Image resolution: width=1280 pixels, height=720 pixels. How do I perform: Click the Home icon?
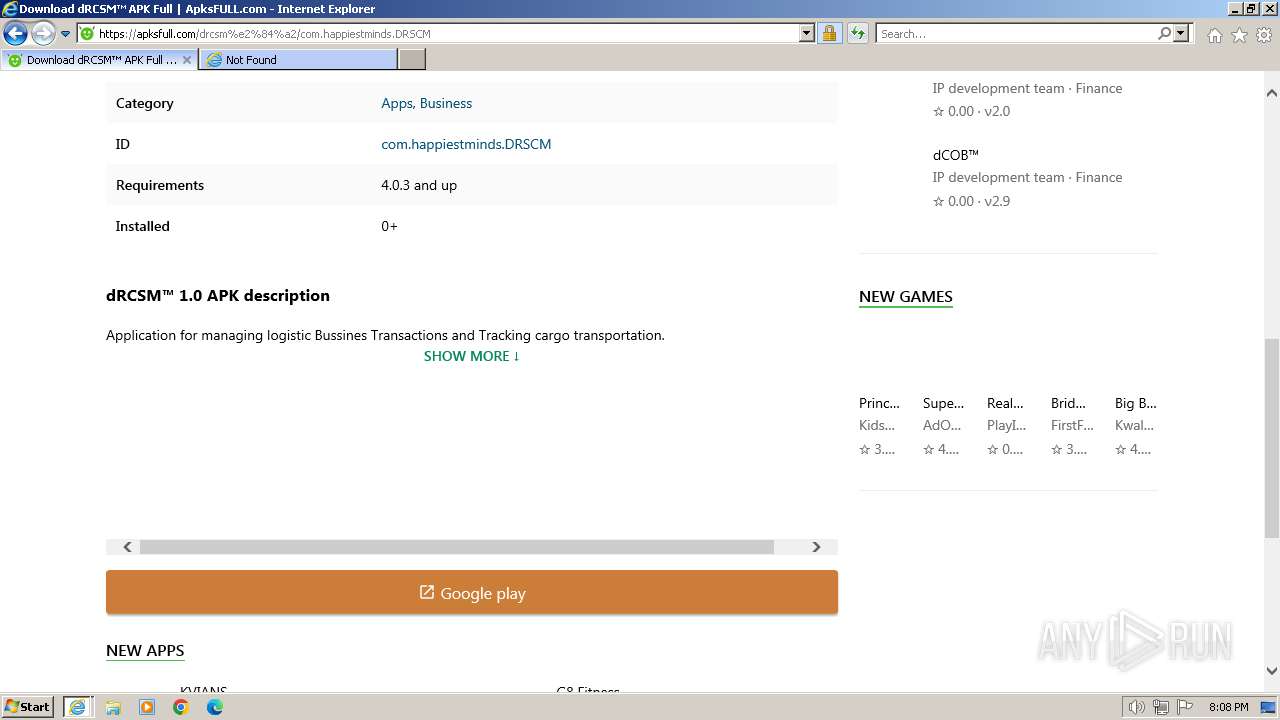point(1214,35)
